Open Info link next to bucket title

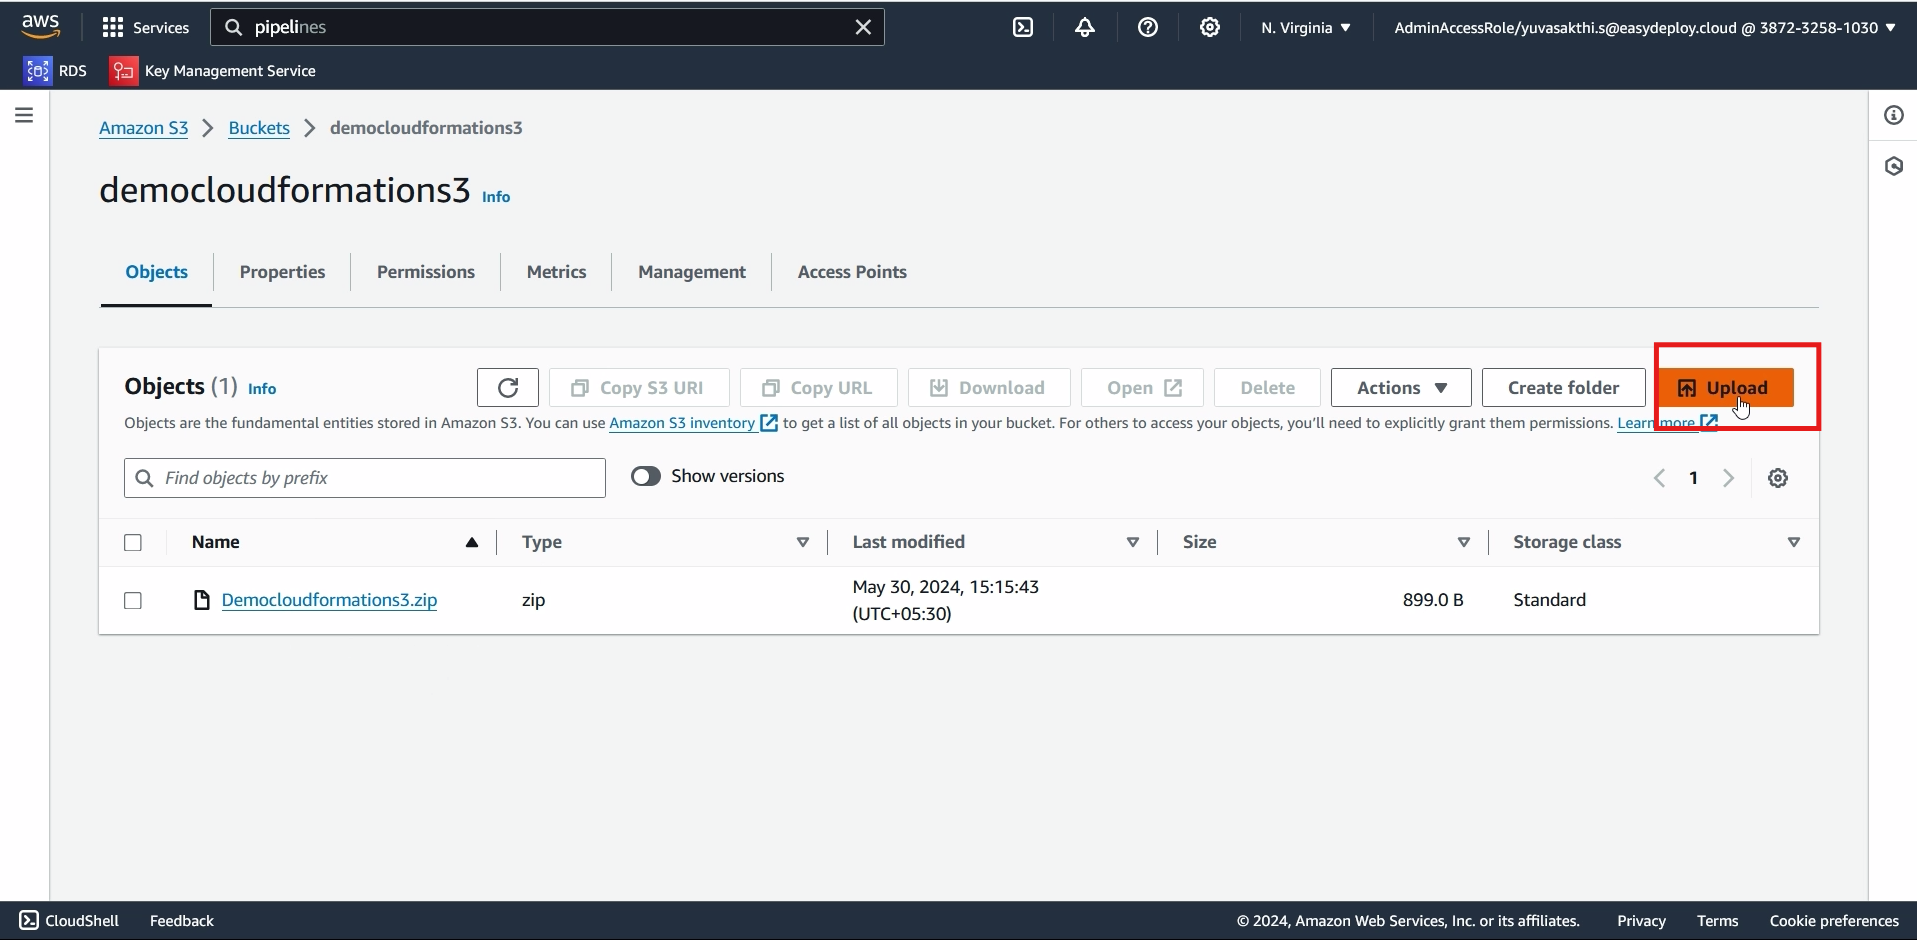pyautogui.click(x=496, y=197)
